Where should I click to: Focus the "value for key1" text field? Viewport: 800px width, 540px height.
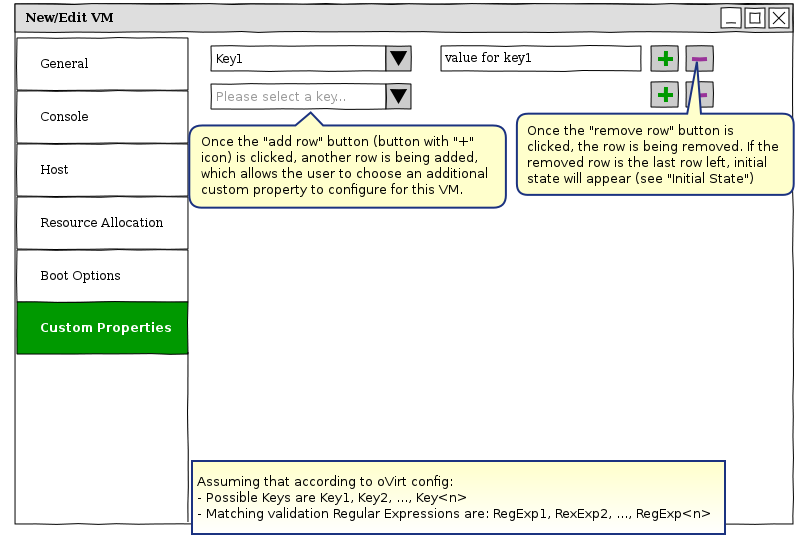pos(540,59)
